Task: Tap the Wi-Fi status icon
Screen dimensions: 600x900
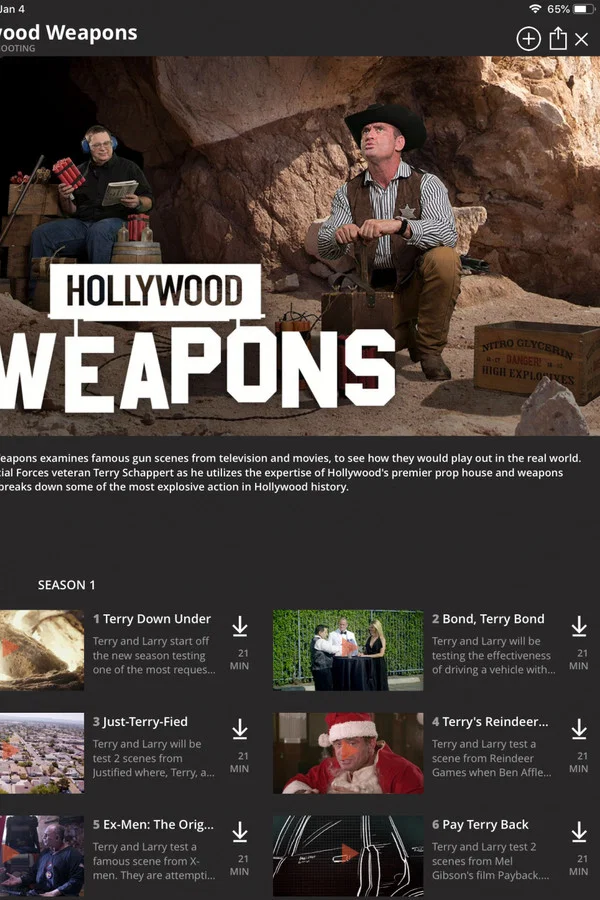Action: click(x=535, y=9)
